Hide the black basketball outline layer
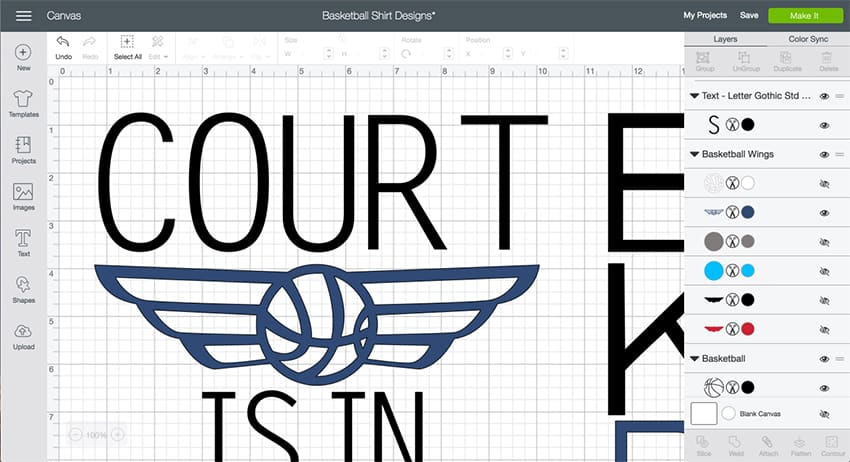850x462 pixels. point(824,388)
